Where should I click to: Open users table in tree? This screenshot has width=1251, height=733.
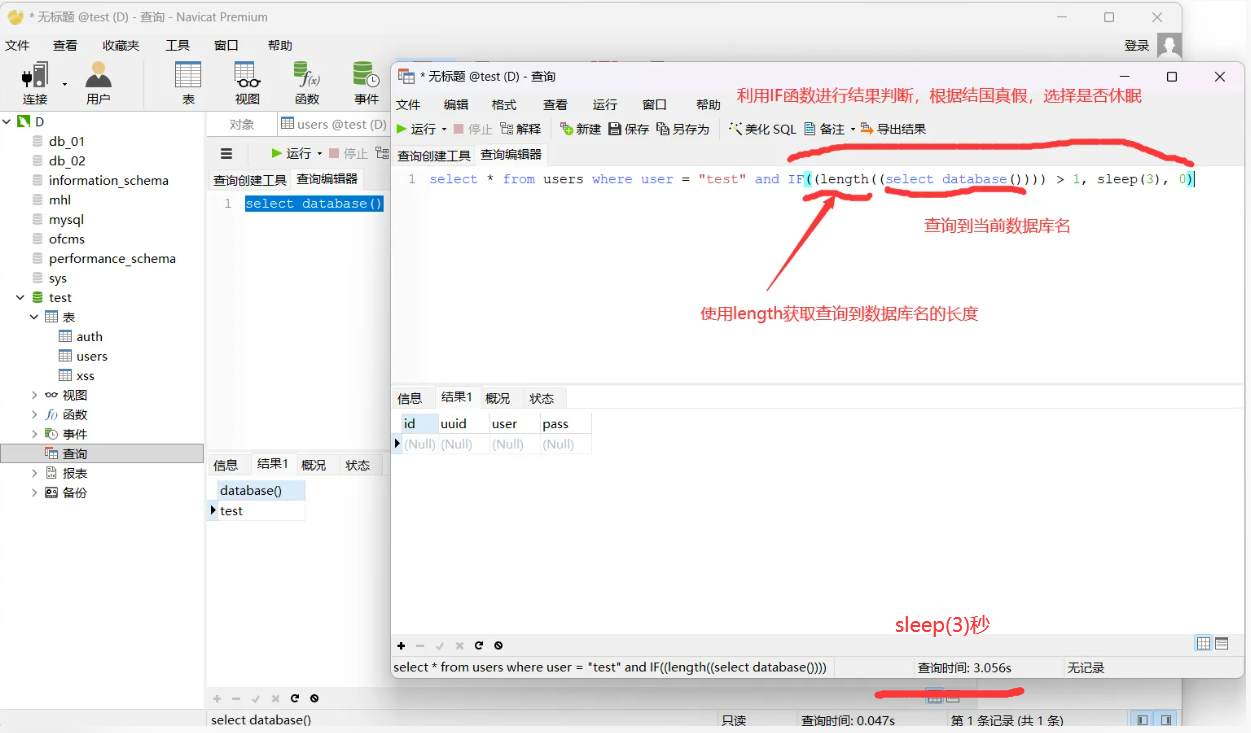pos(91,356)
